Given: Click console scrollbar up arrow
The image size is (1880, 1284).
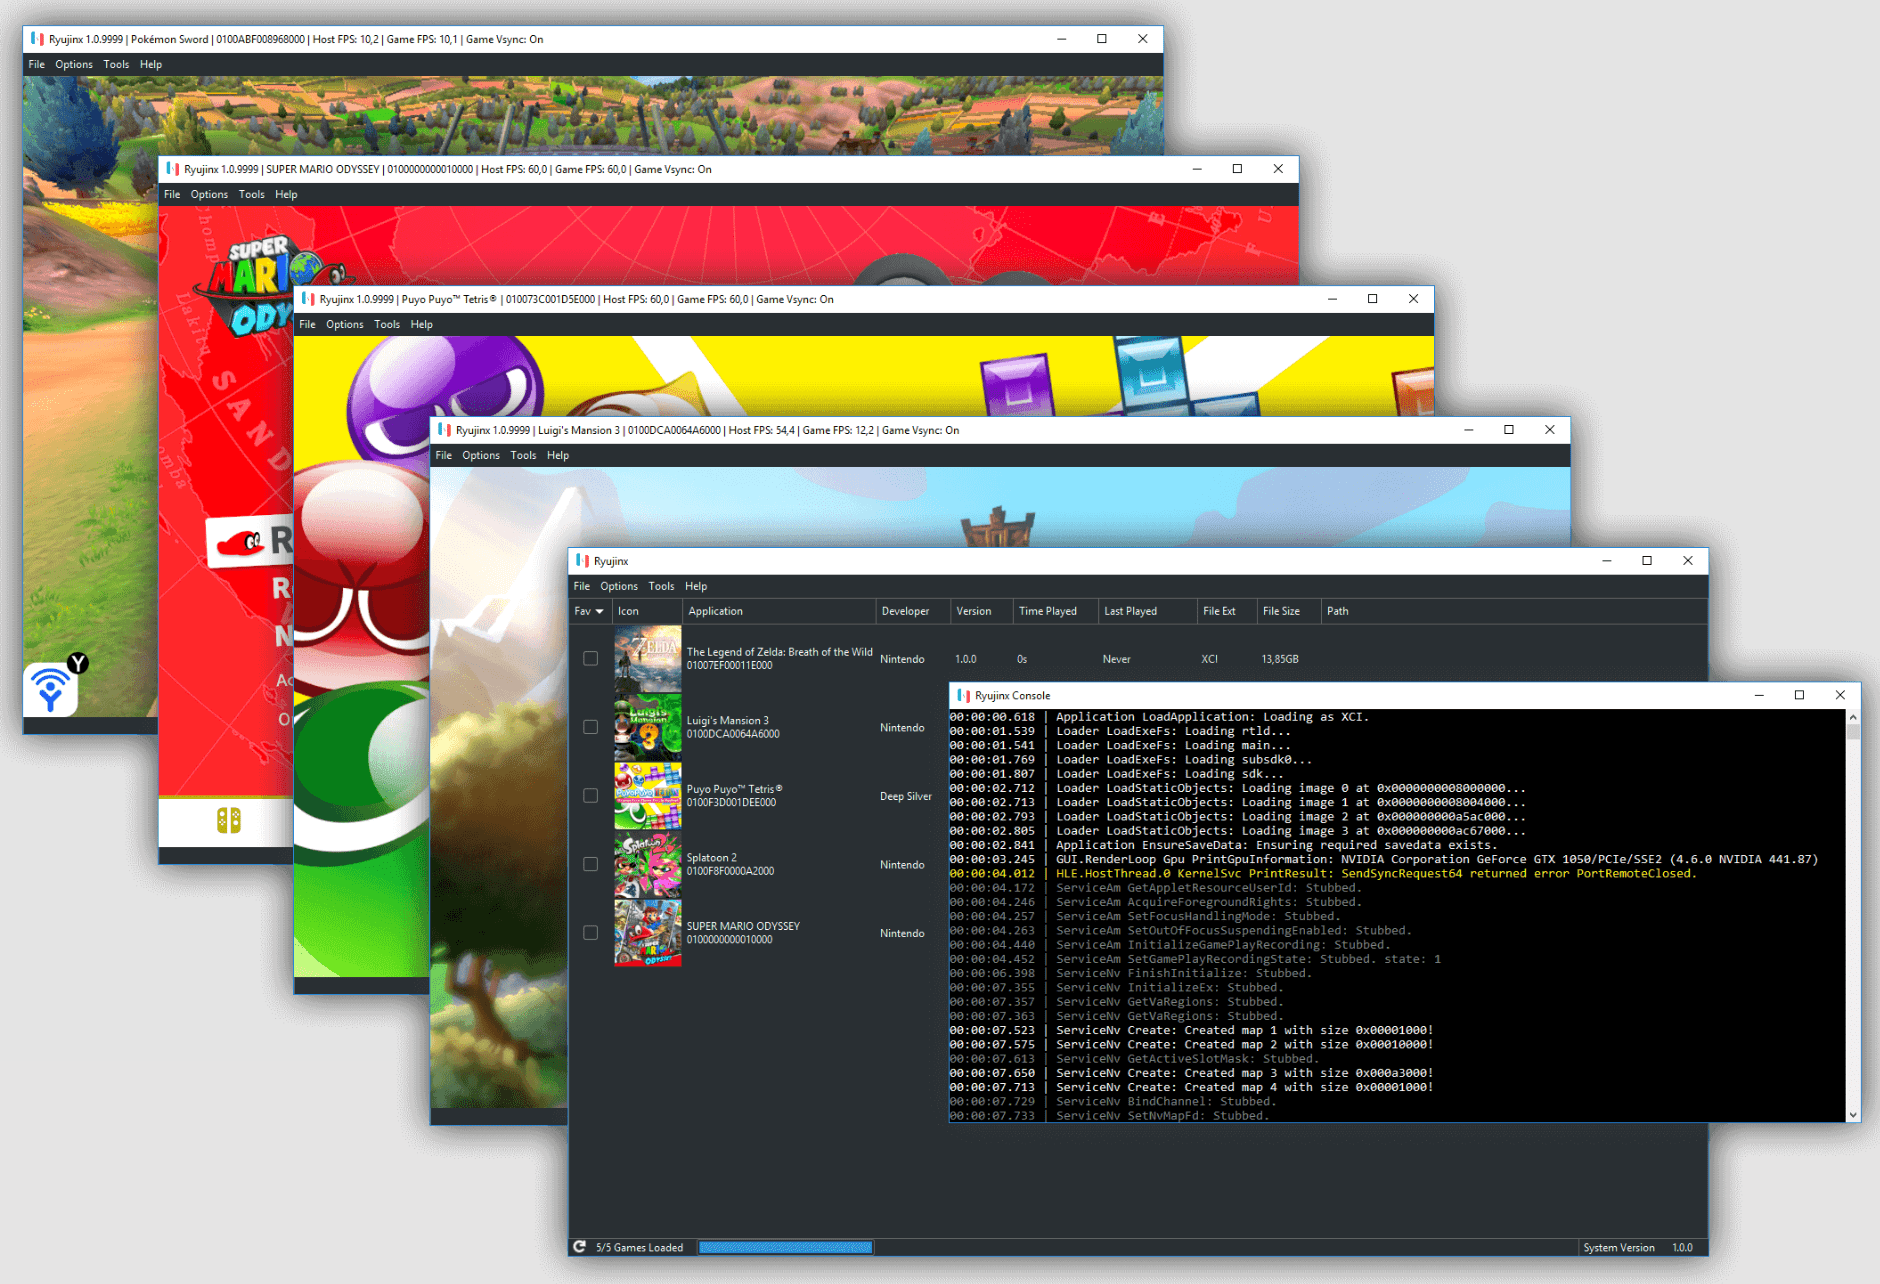Looking at the screenshot, I should coord(1852,717).
